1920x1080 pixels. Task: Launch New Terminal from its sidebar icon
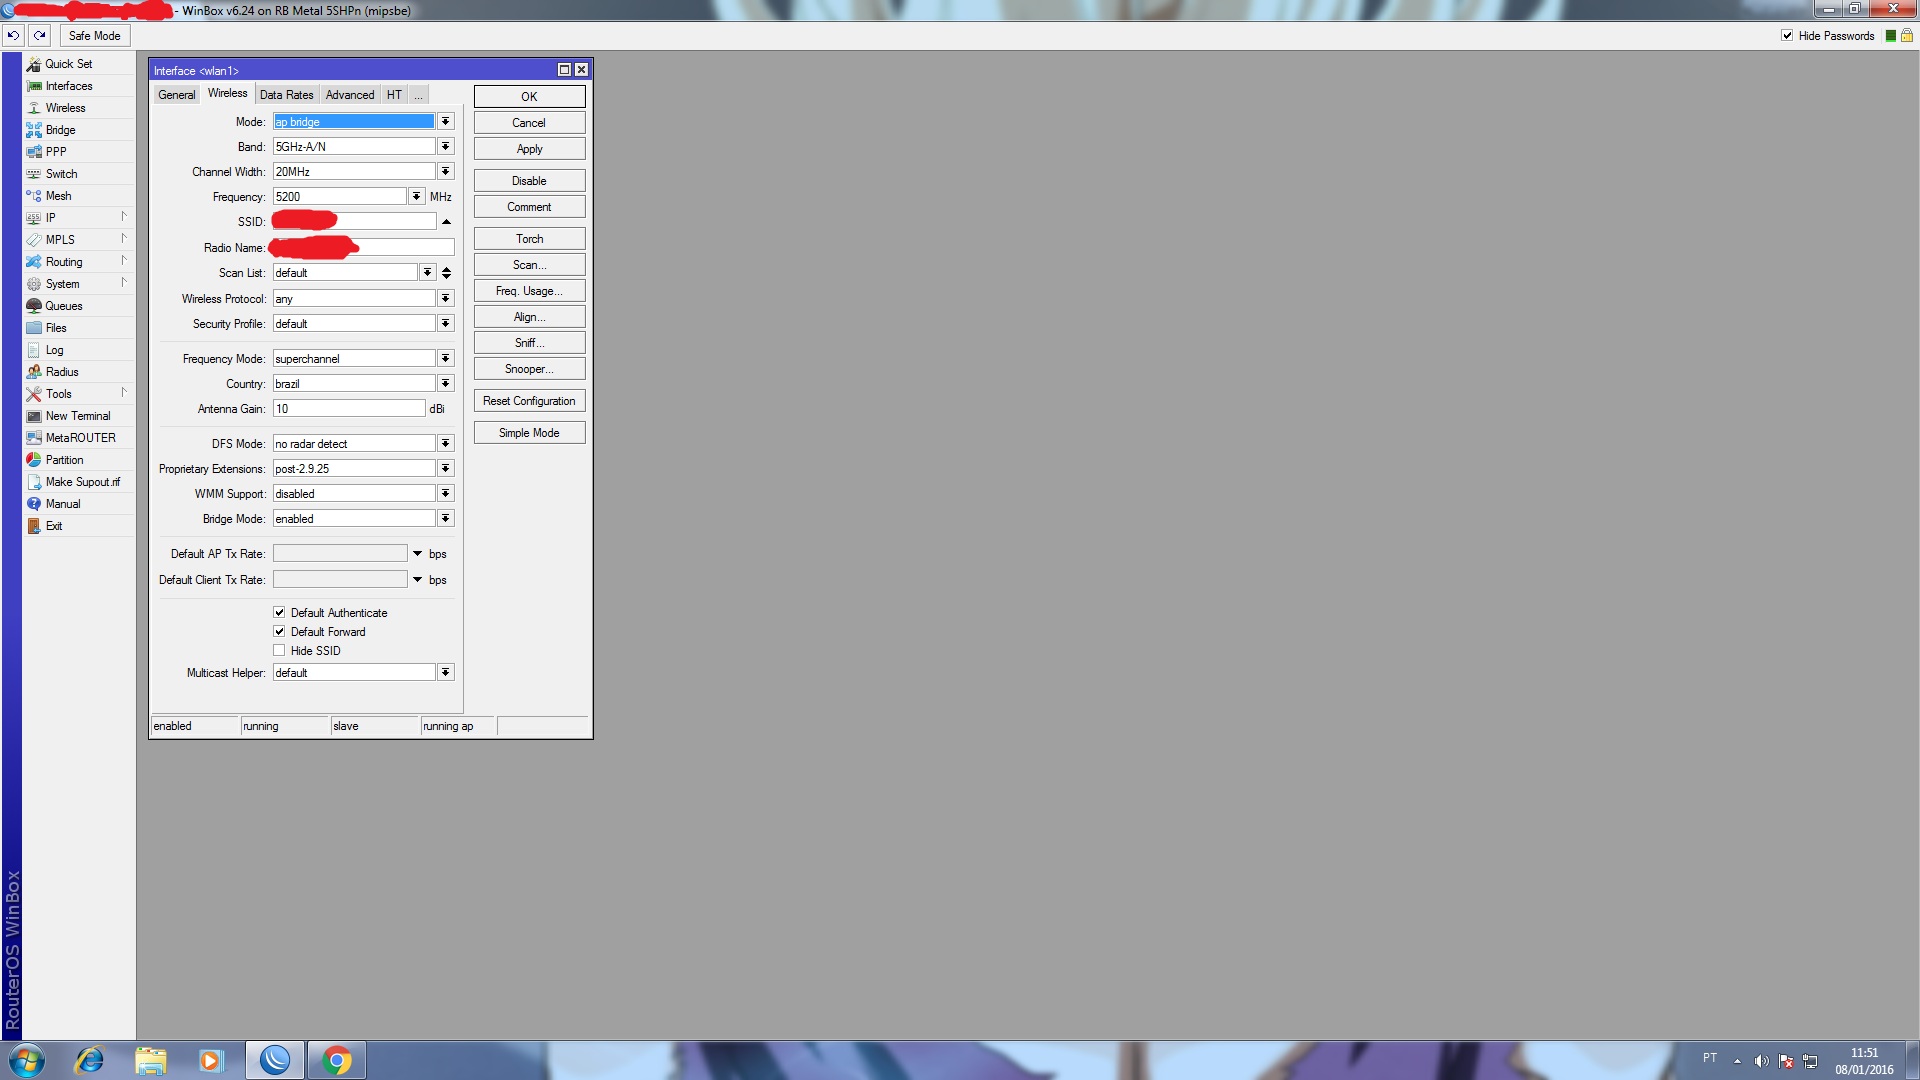click(x=34, y=416)
